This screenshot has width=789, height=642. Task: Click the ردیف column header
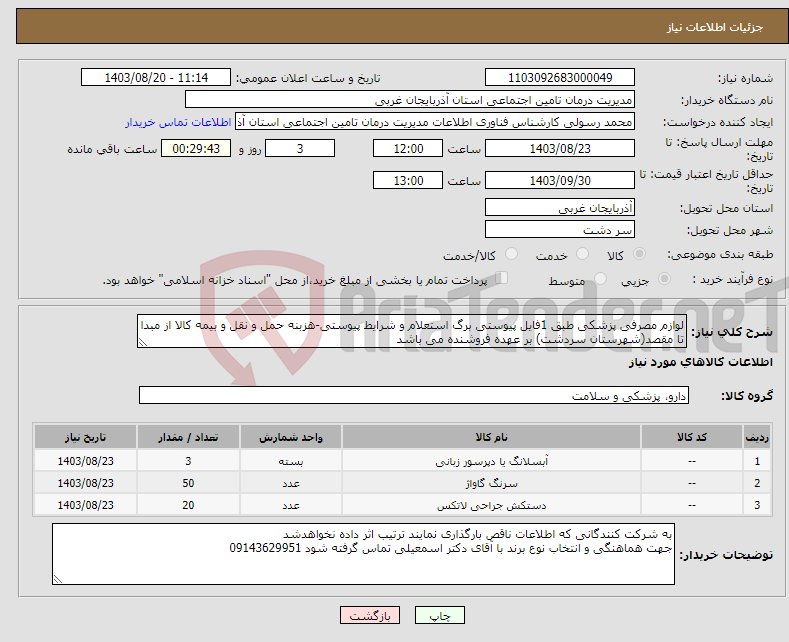[x=757, y=437]
